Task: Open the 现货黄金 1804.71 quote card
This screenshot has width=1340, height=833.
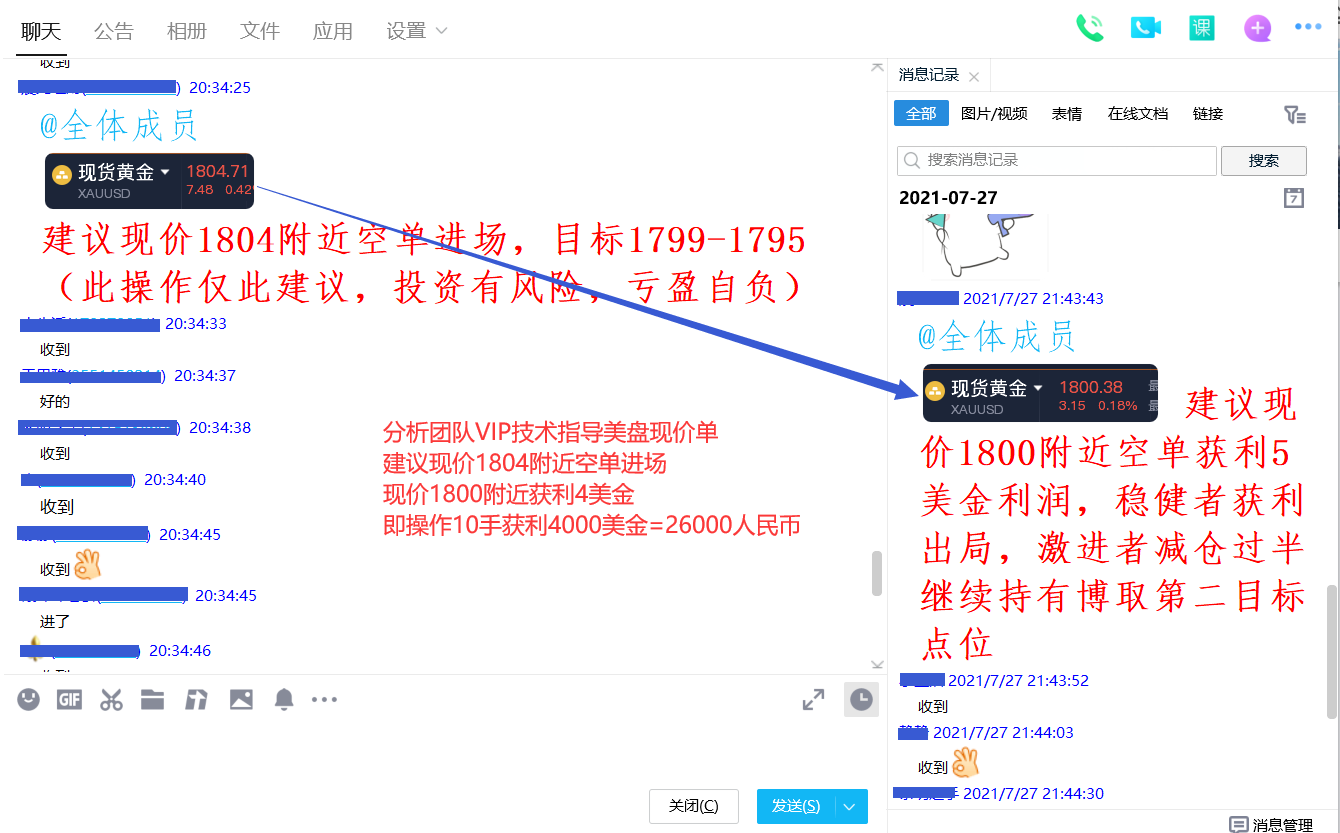Action: [x=149, y=180]
